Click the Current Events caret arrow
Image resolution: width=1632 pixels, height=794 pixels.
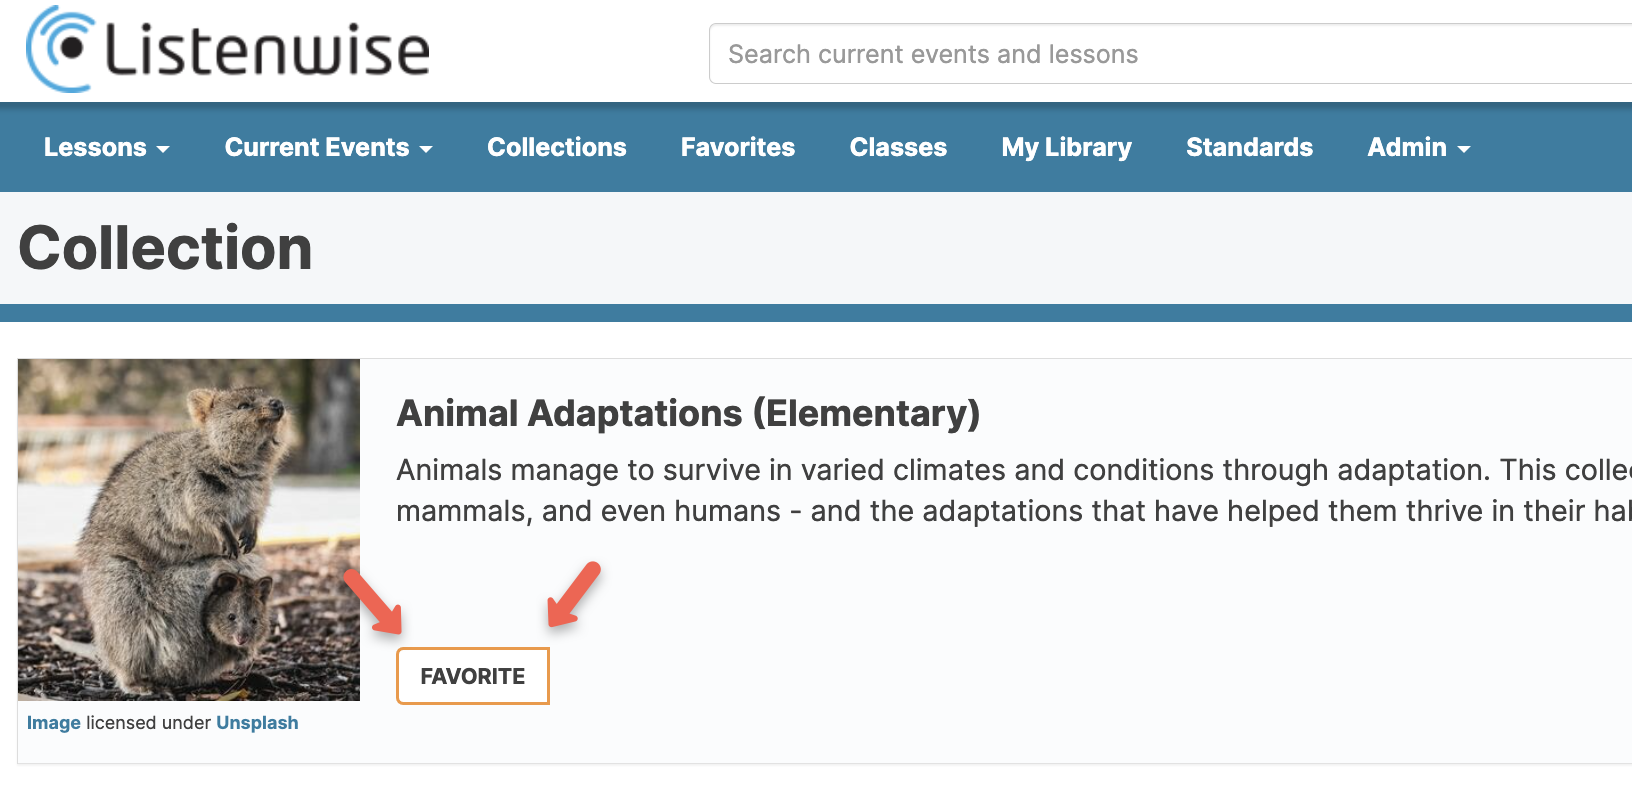(426, 149)
